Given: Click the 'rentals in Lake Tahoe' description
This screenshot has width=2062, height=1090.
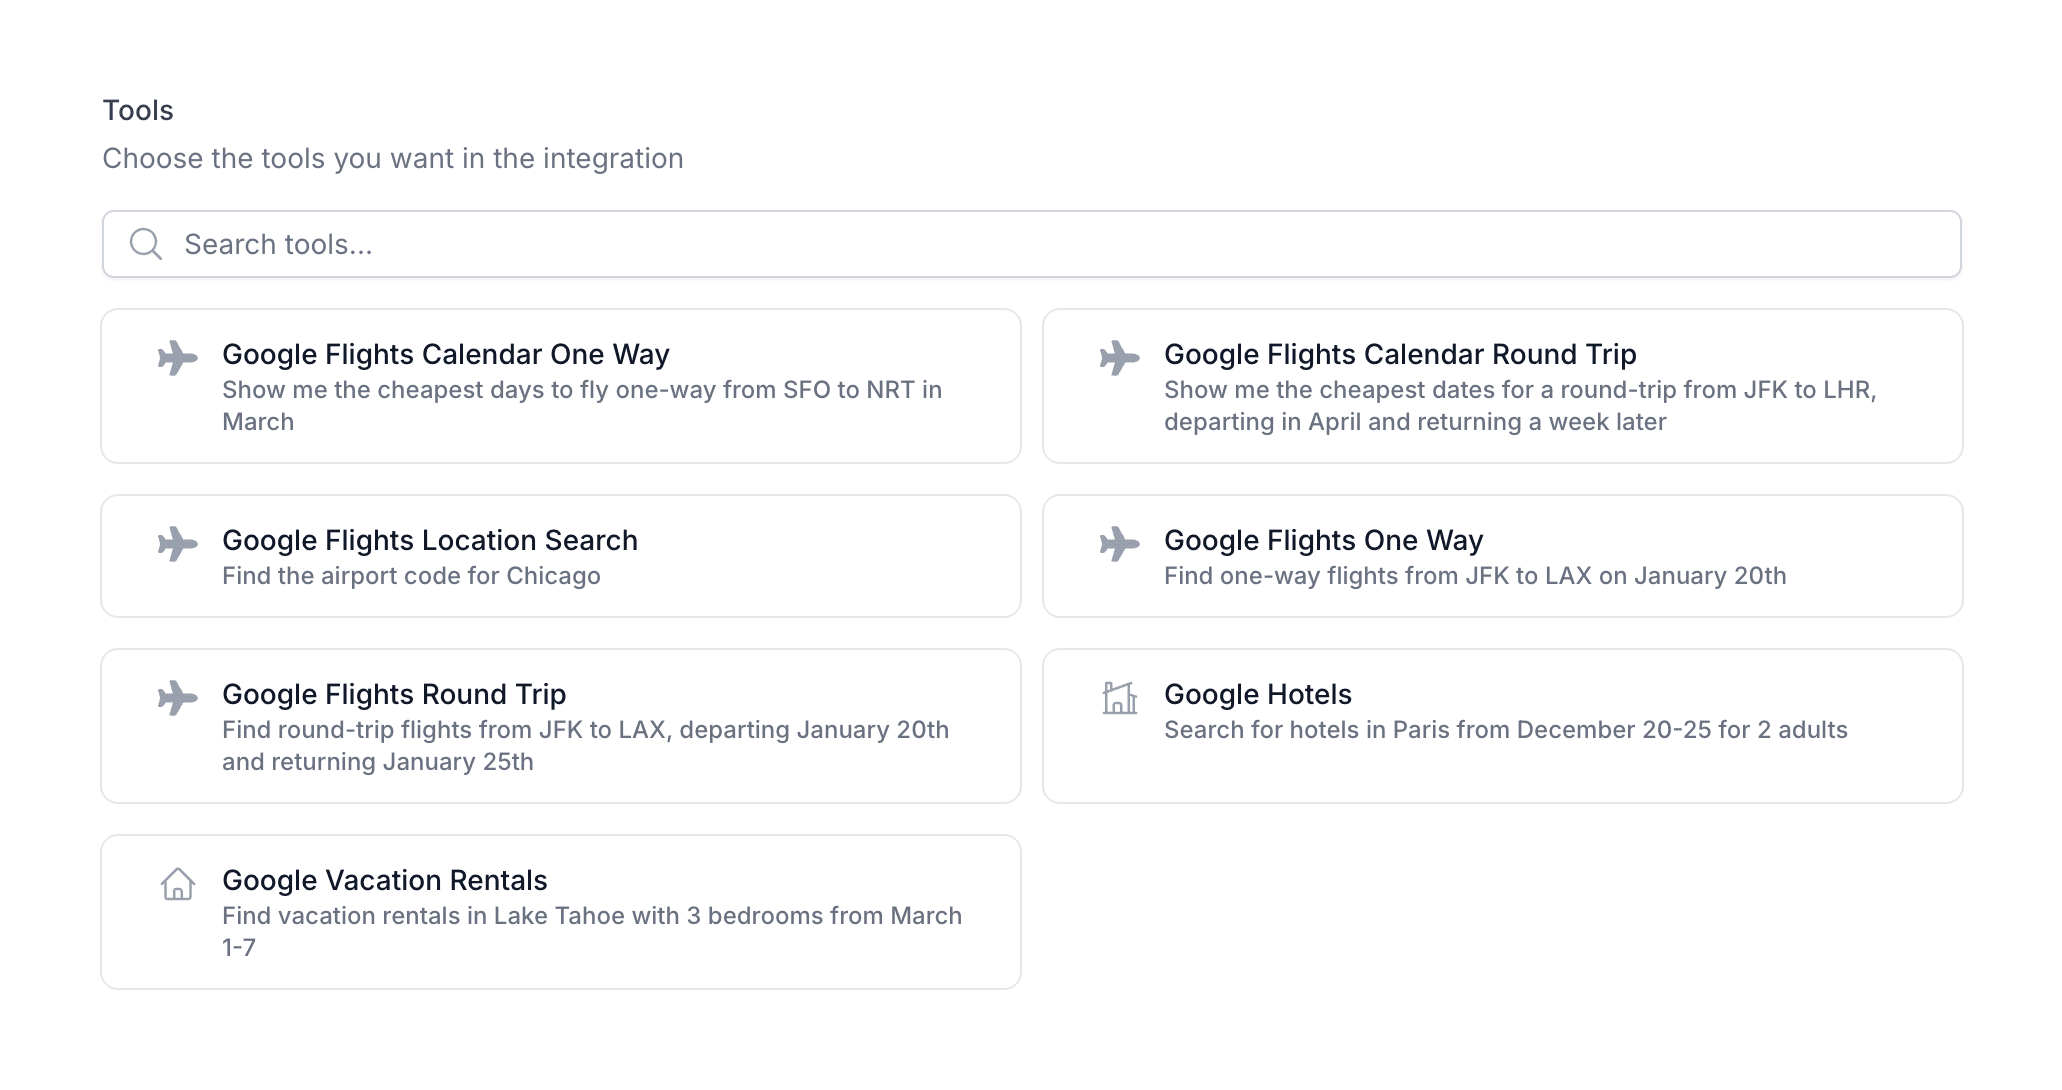Looking at the screenshot, I should [x=591, y=916].
